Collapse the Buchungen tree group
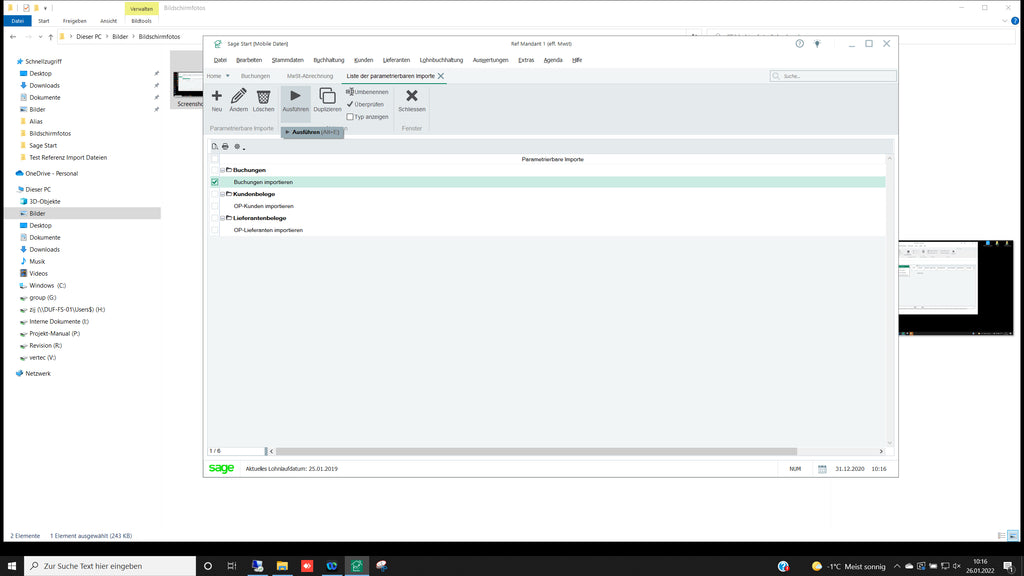The image size is (1024, 576). (222, 170)
